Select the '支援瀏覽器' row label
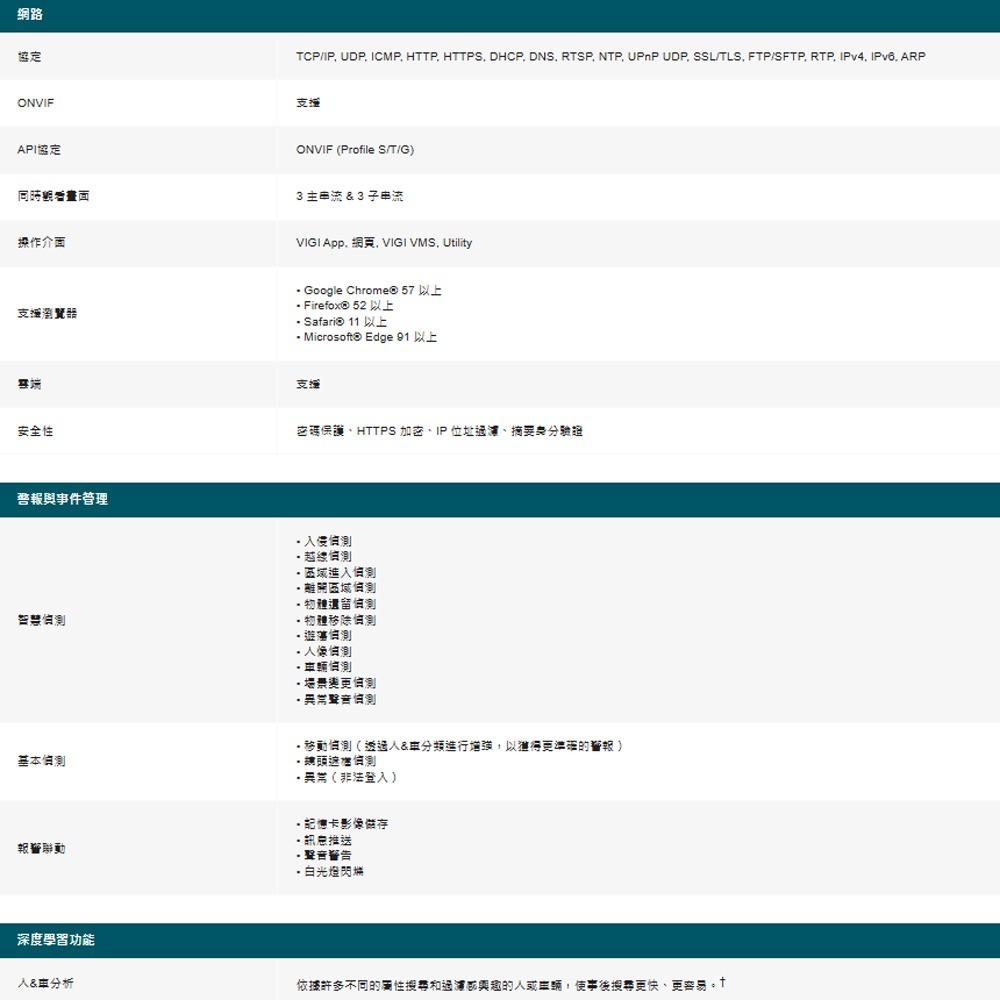The height and width of the screenshot is (1000, 1000). [47, 313]
